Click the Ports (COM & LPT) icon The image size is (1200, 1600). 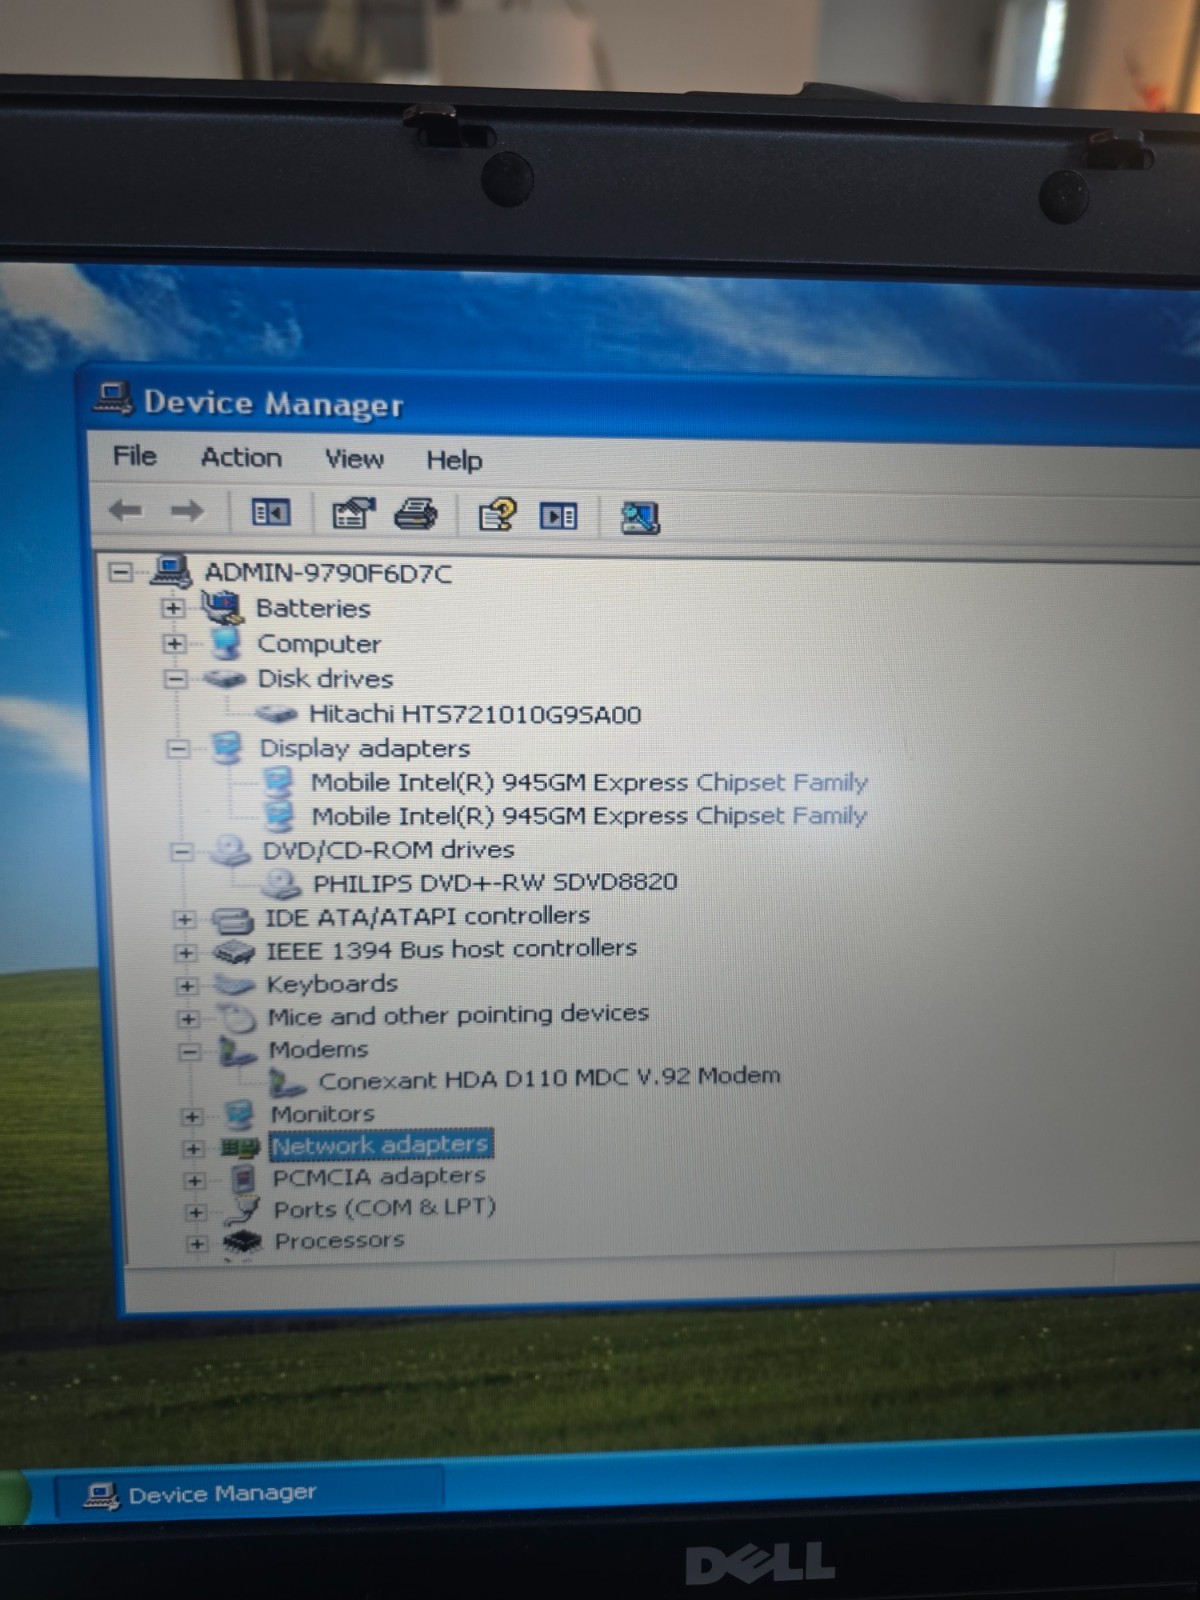click(243, 1210)
